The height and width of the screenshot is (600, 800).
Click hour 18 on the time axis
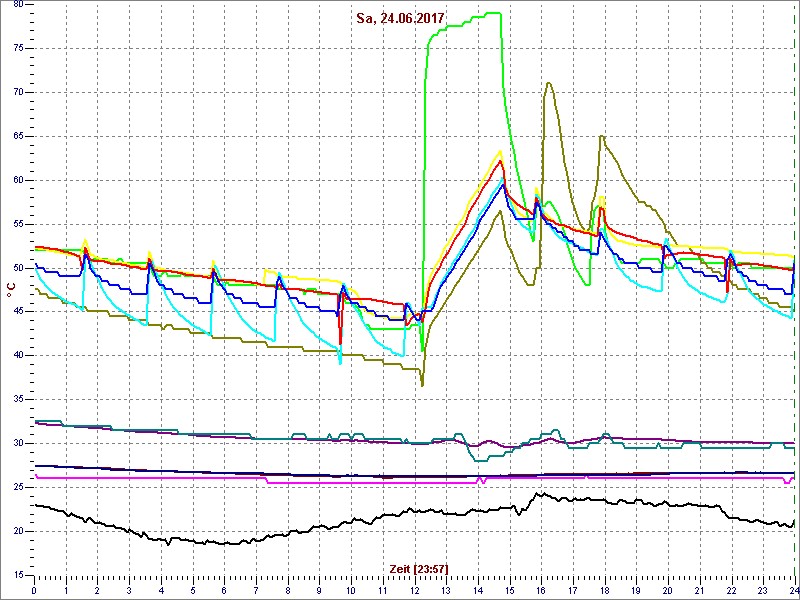click(605, 590)
